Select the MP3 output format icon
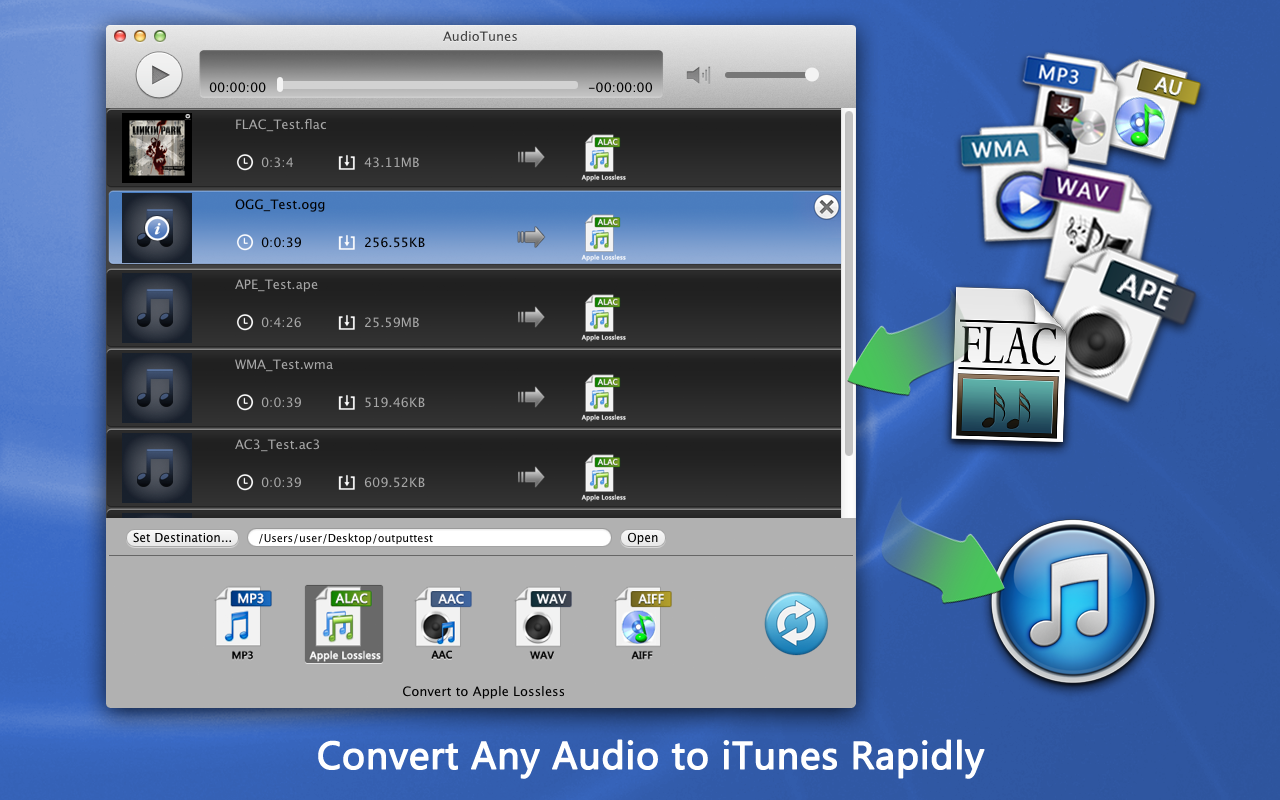1280x800 pixels. [x=242, y=622]
